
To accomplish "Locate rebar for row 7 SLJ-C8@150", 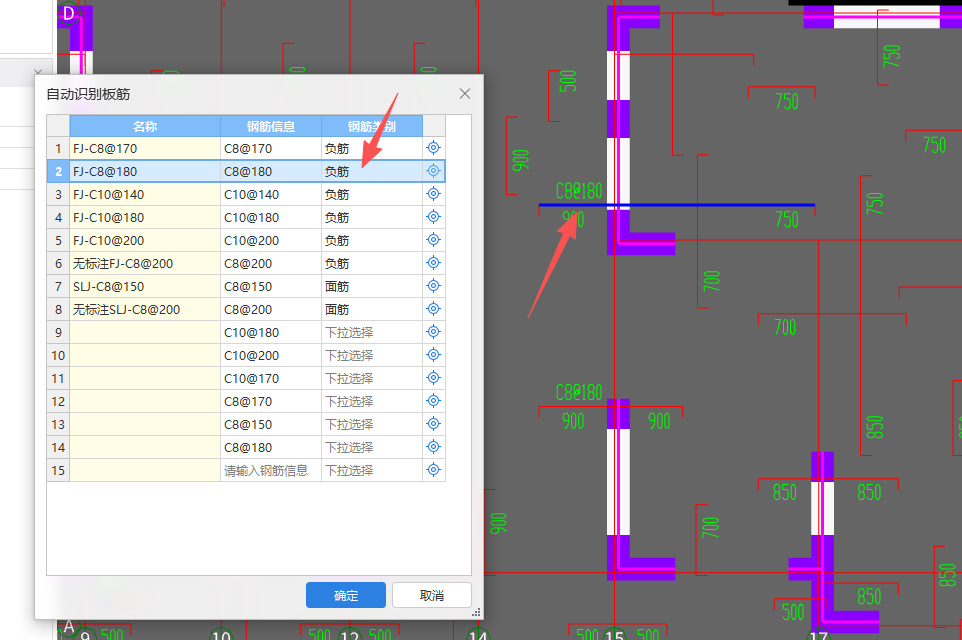I will click(433, 286).
